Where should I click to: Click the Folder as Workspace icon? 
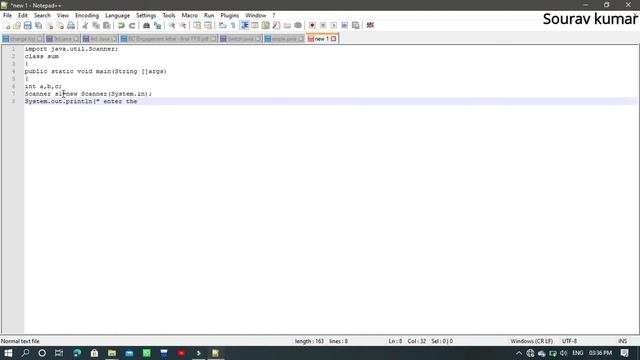287,25
